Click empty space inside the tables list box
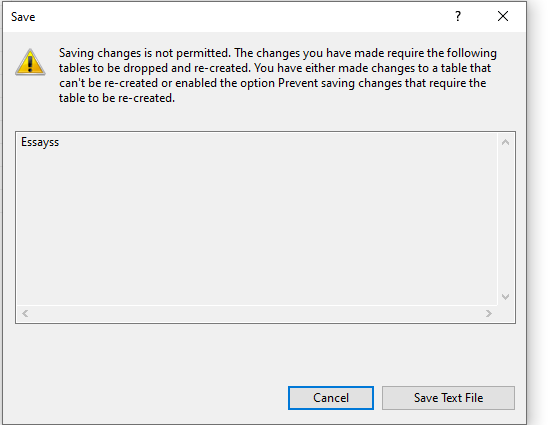The height and width of the screenshot is (425, 551). 257,225
